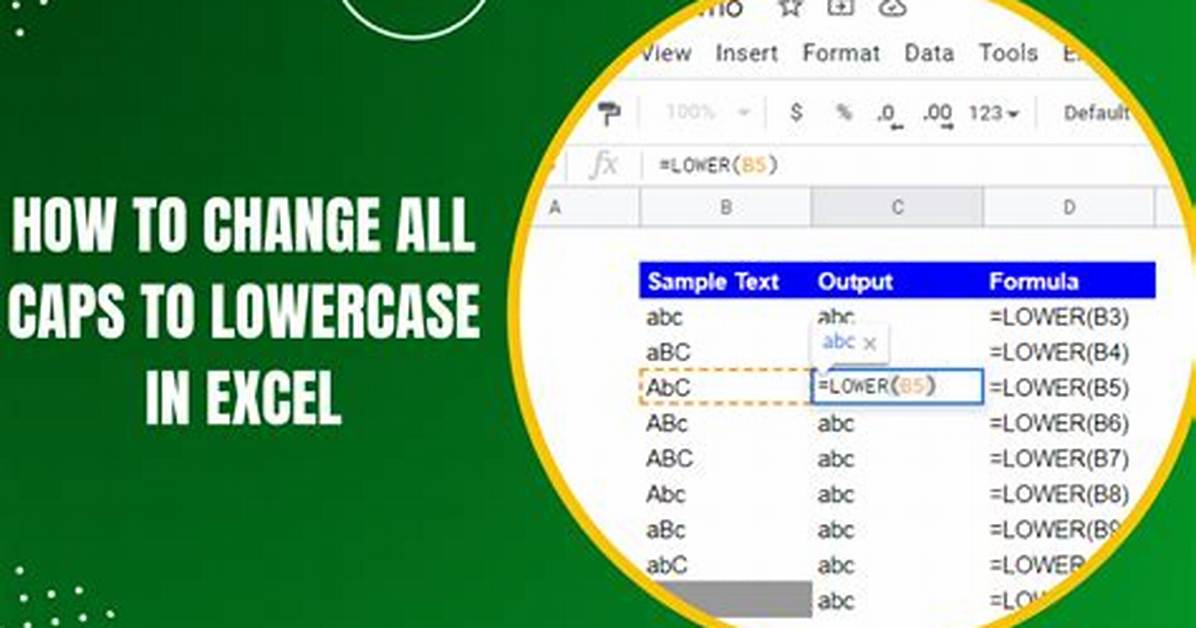Open the Format menu
Viewport: 1196px width, 628px height.
coord(841,53)
